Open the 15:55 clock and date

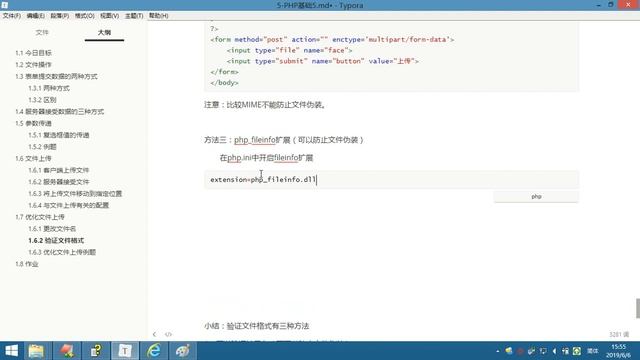pyautogui.click(x=619, y=351)
